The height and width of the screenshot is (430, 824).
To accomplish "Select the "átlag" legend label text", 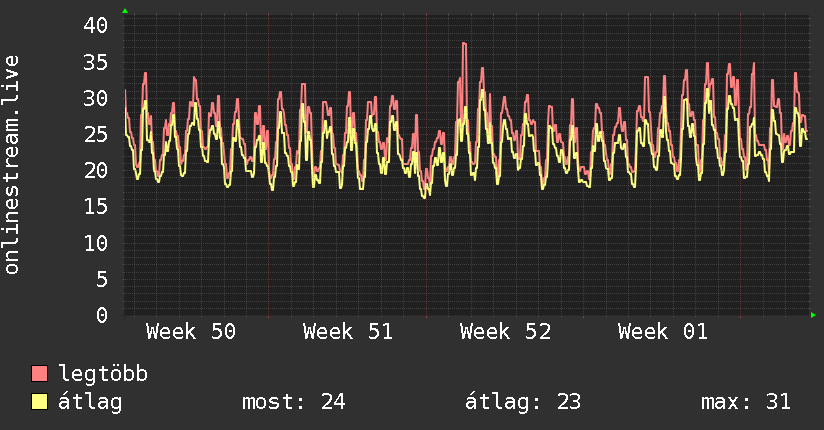I will tap(91, 402).
